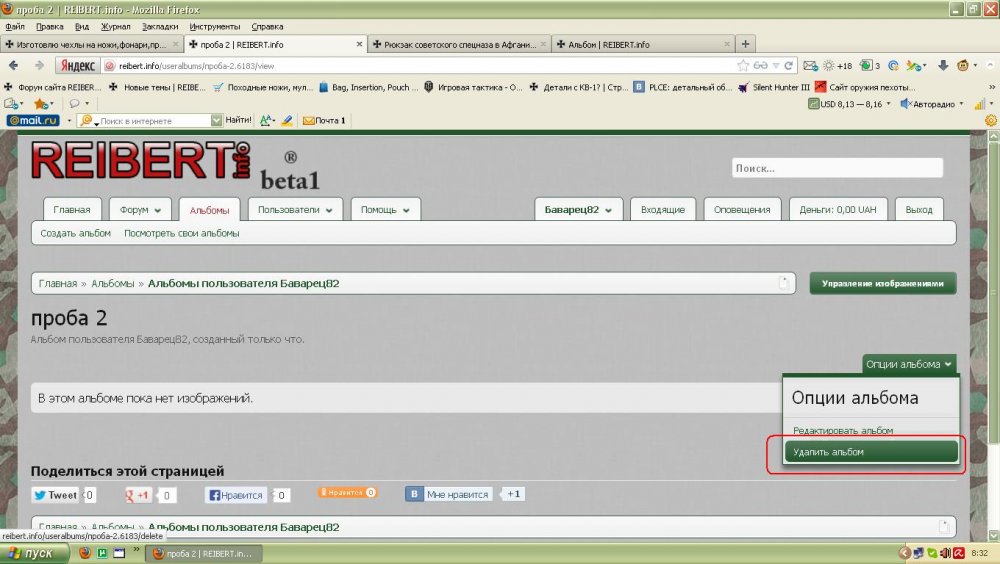The image size is (1000, 564).
Task: Expand the Помощь dropdown
Action: [385, 210]
